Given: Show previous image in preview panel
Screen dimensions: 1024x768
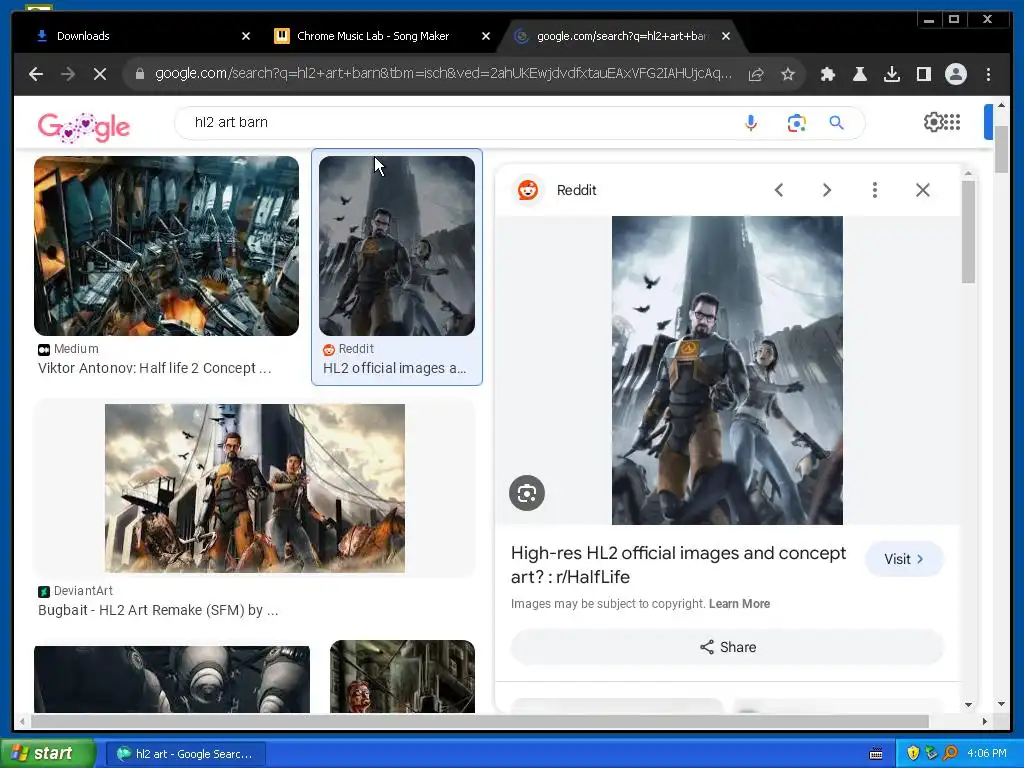Looking at the screenshot, I should pyautogui.click(x=778, y=190).
